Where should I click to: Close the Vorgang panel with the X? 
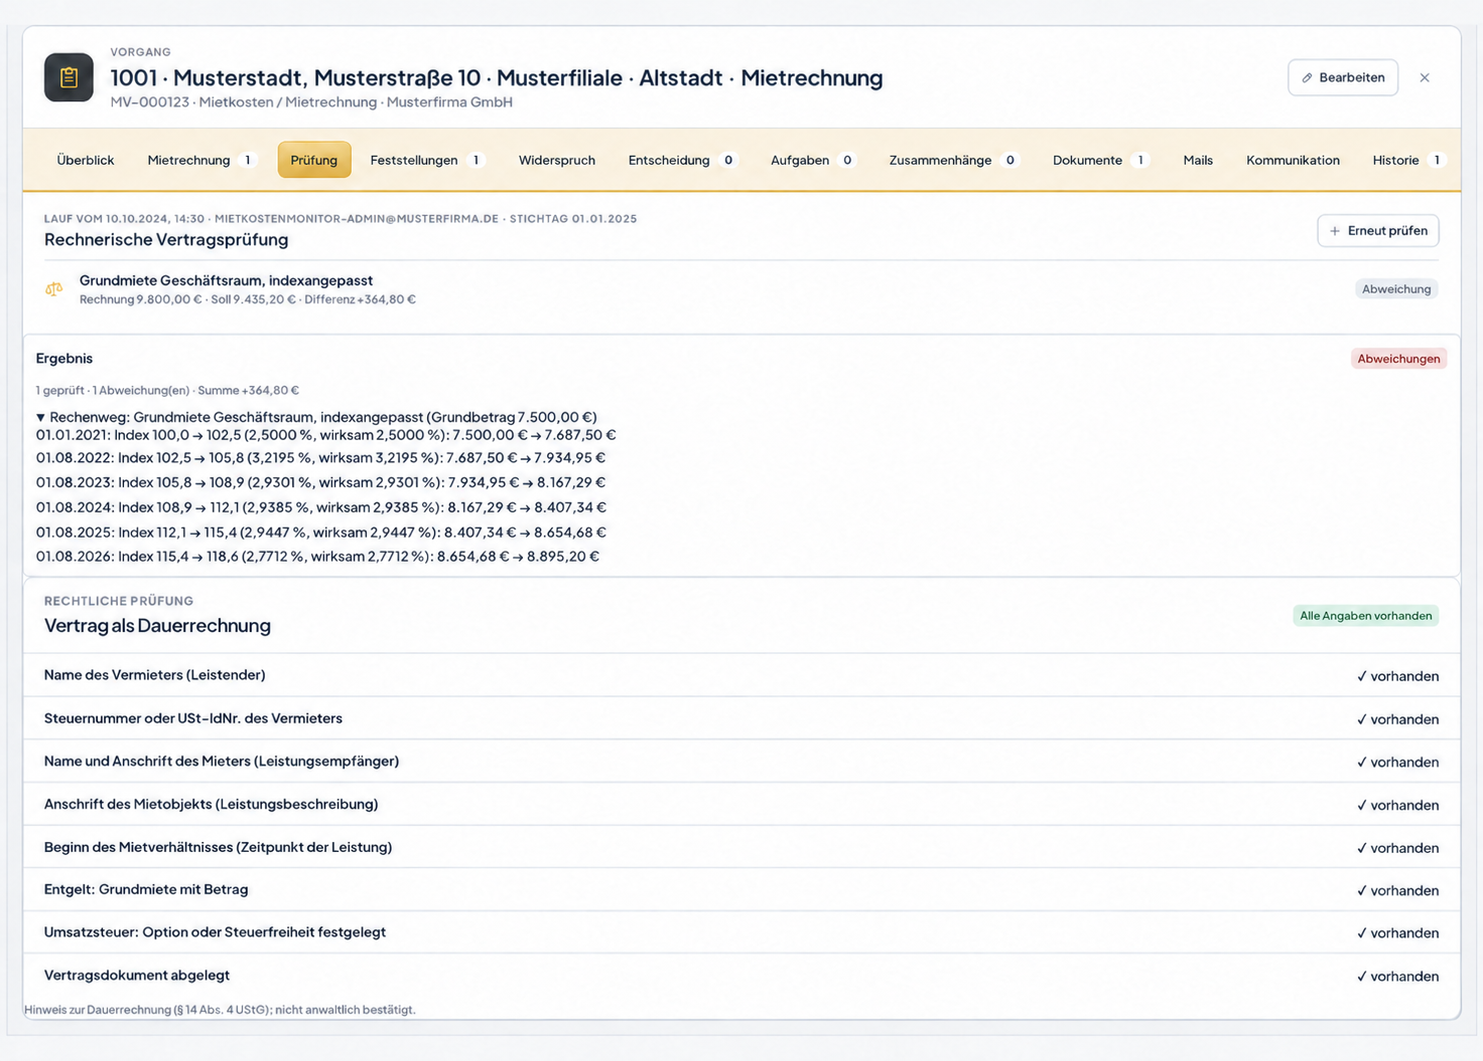point(1425,78)
